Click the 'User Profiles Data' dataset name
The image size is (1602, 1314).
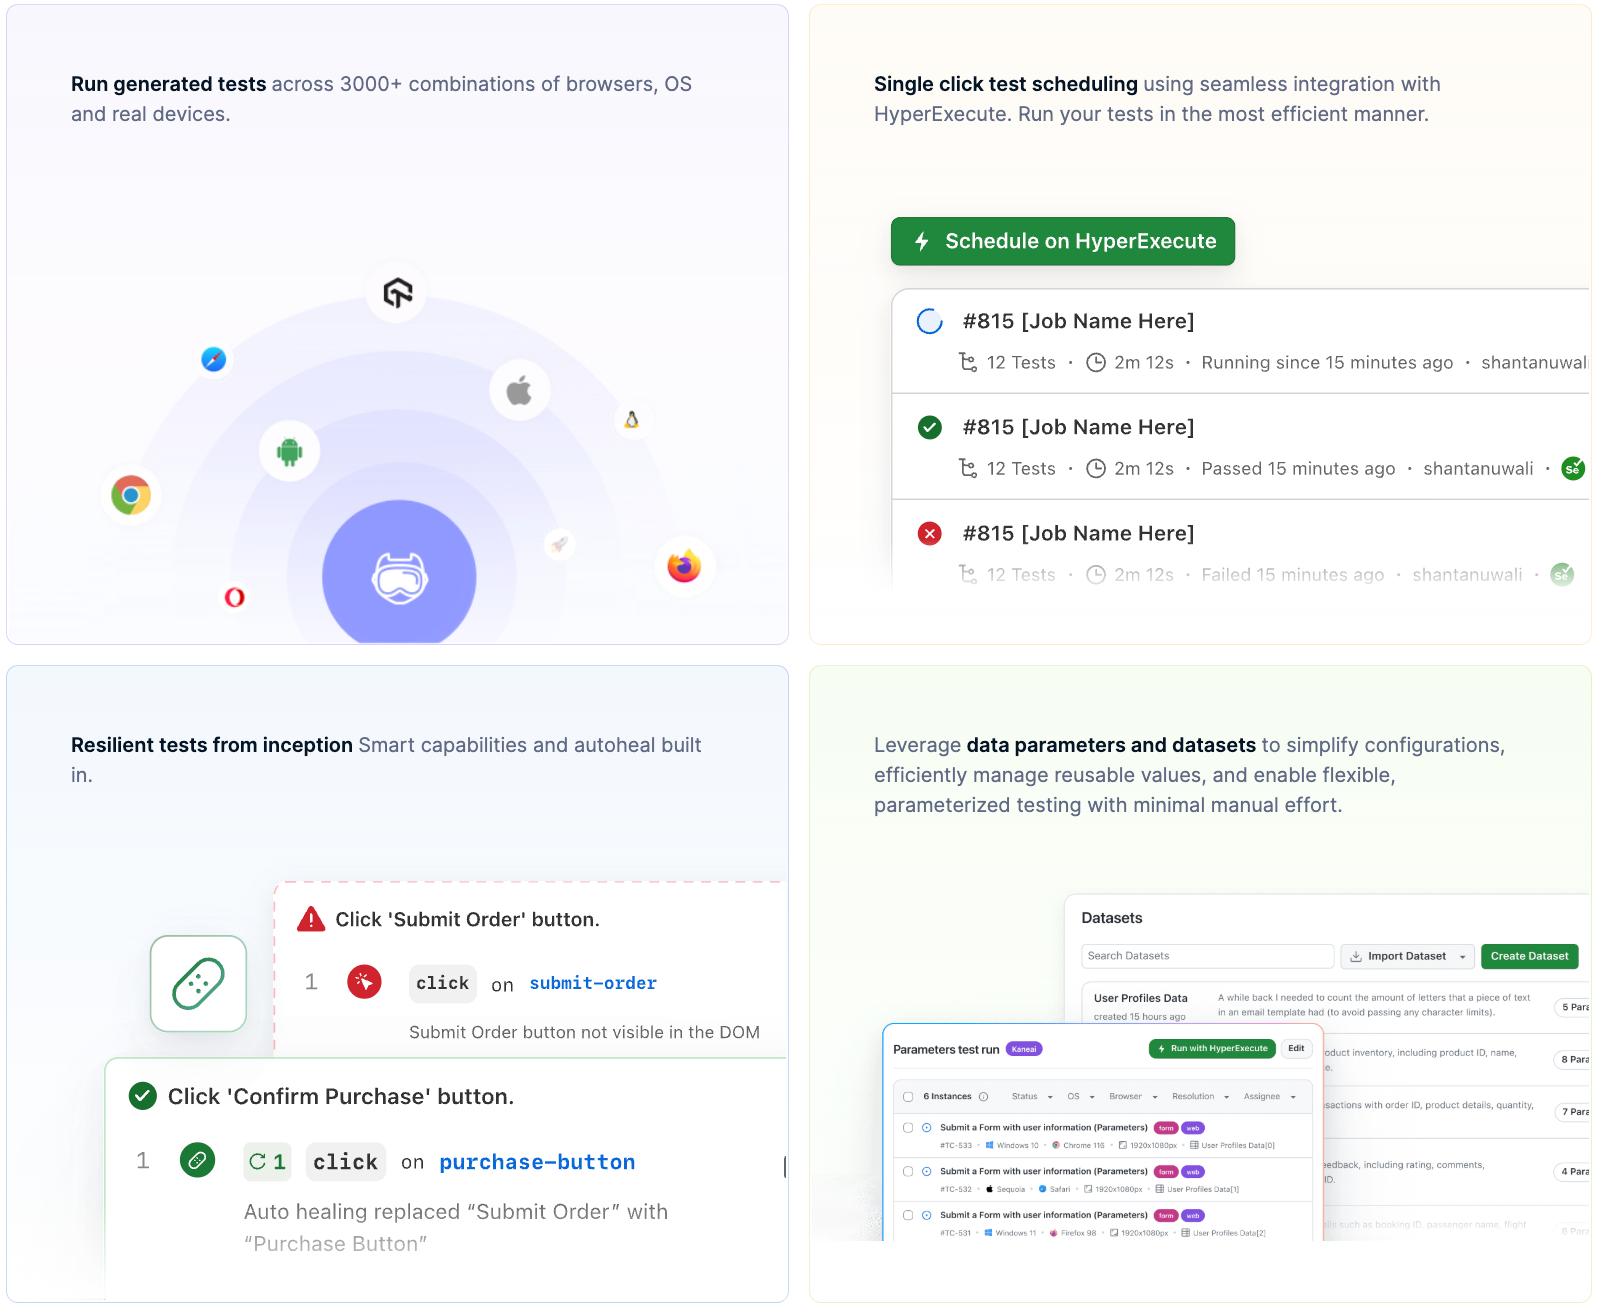tap(1140, 998)
